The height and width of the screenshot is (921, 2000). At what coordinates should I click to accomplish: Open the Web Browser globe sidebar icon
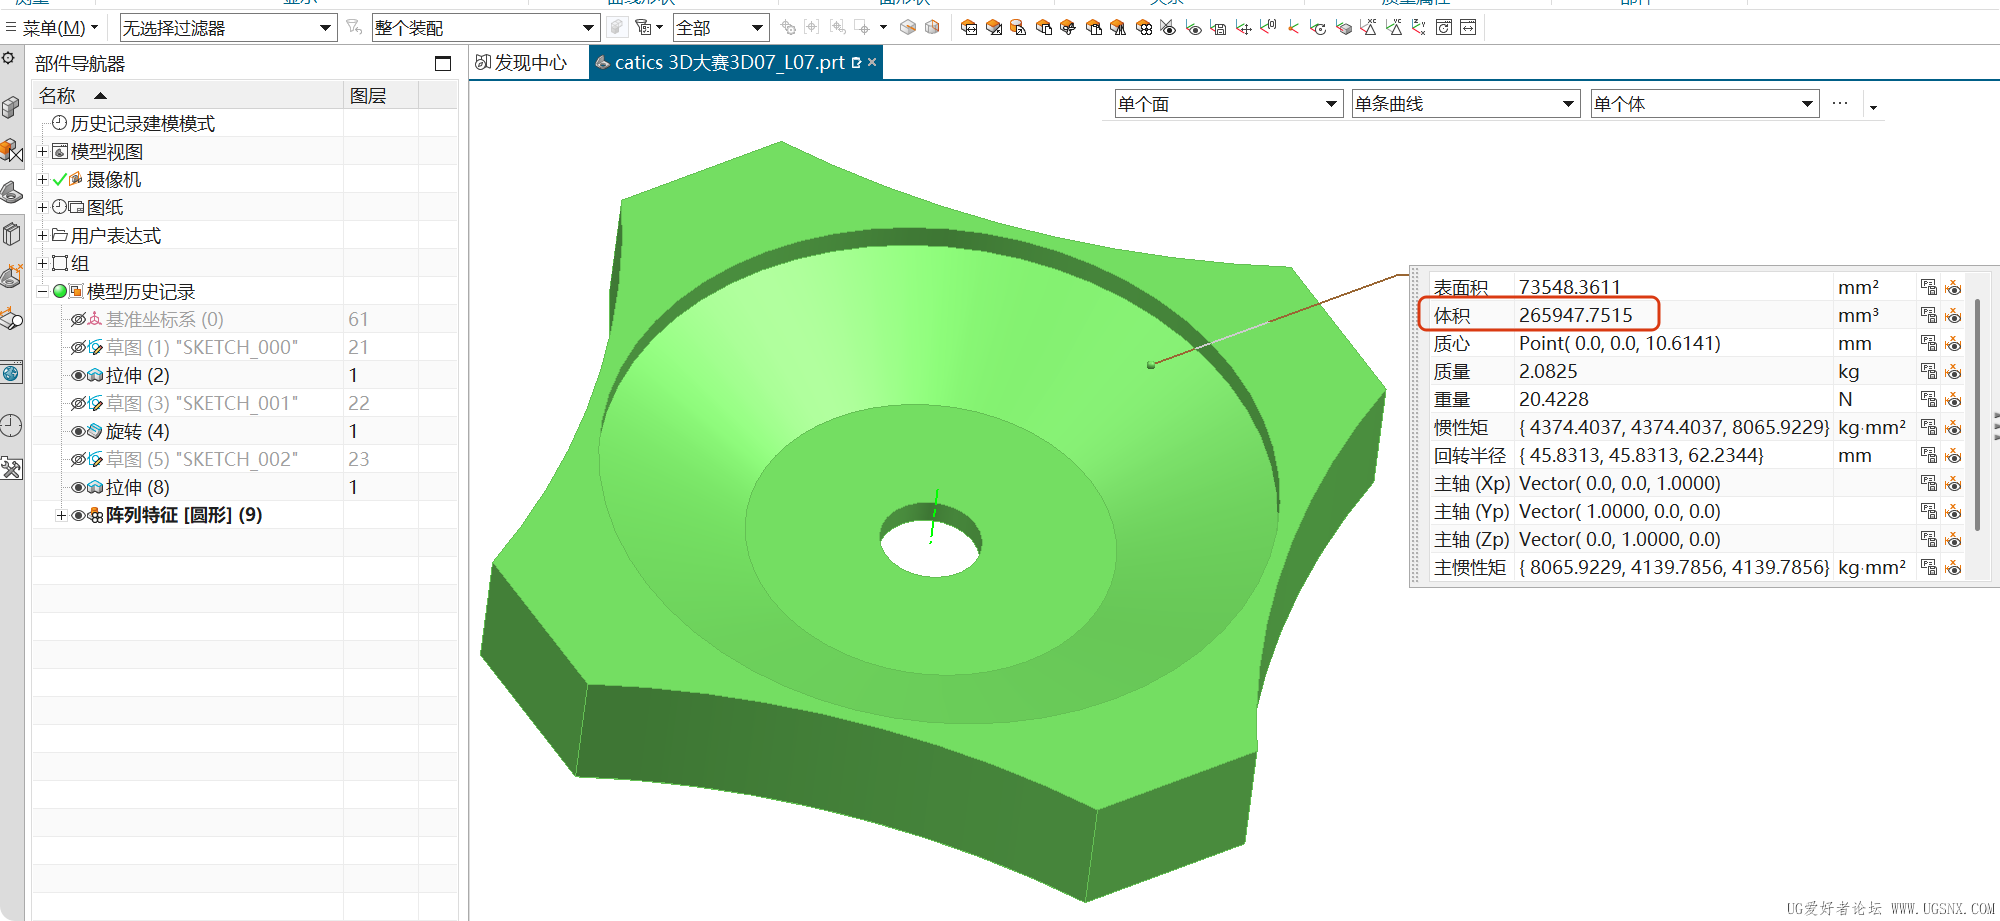[x=11, y=373]
